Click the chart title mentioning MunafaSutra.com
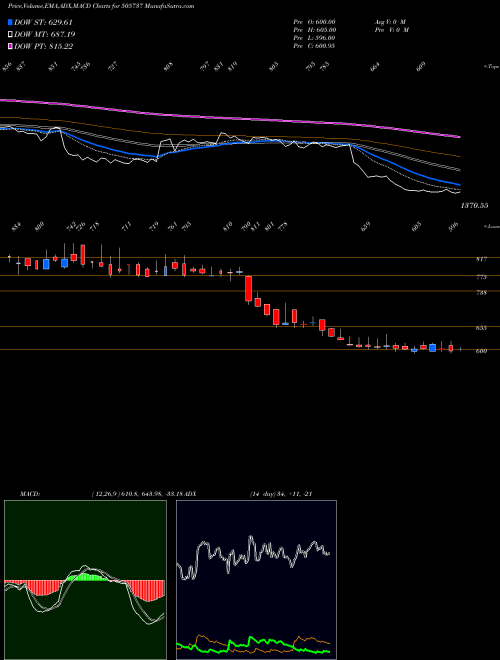 pyautogui.click(x=101, y=6)
